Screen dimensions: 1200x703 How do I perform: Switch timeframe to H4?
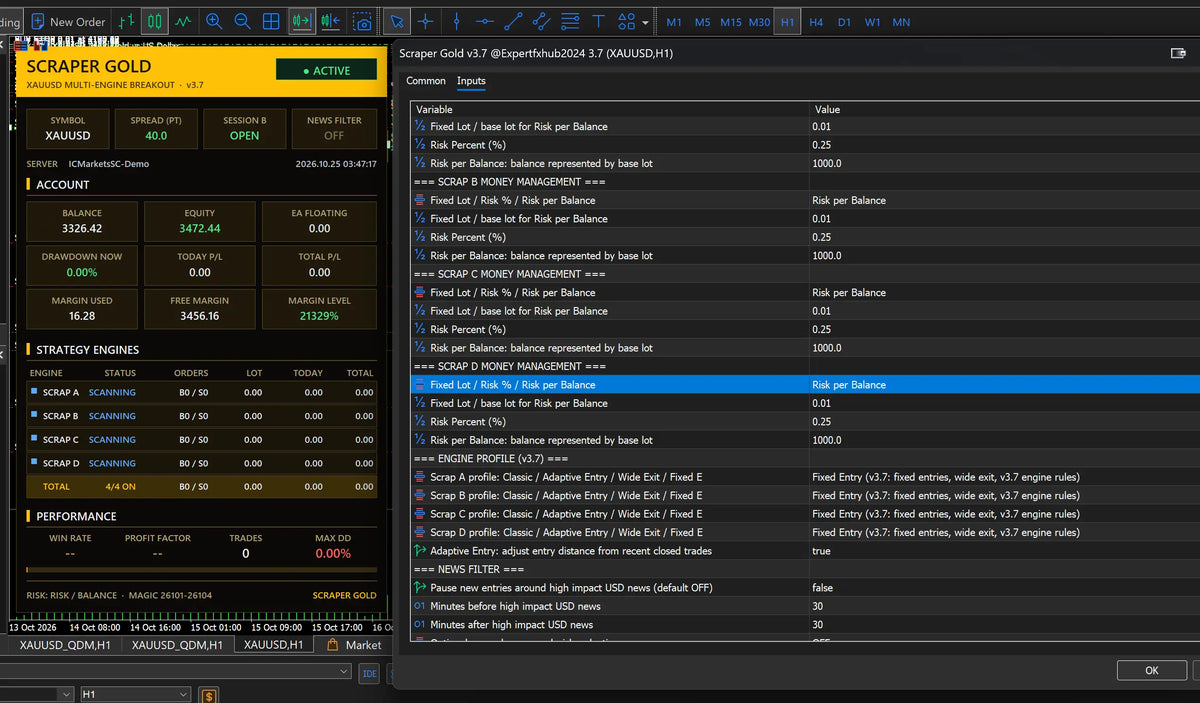pos(816,21)
